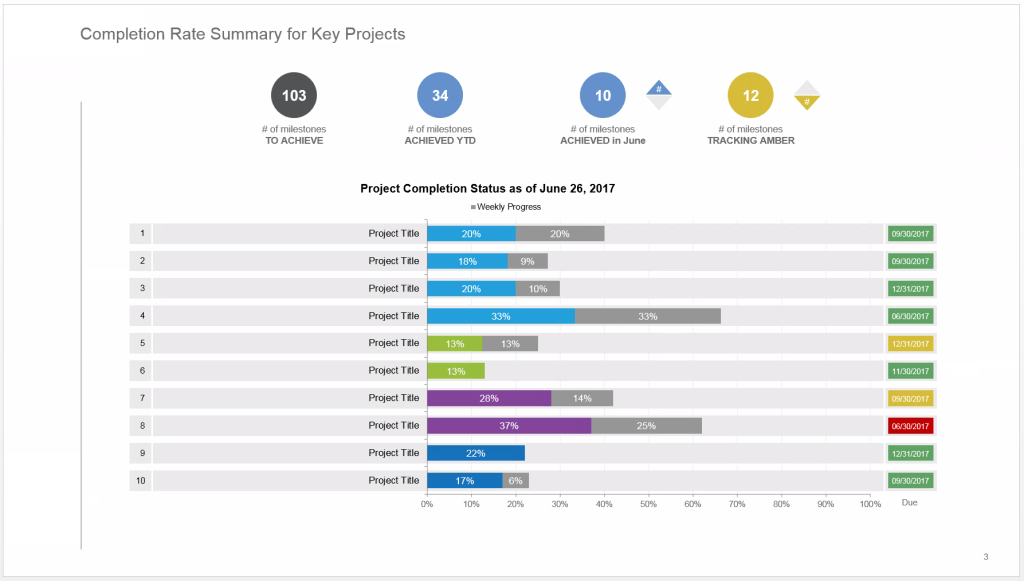The width and height of the screenshot is (1024, 581).
Task: Click the blue 34 achieved YTD circle
Action: click(440, 96)
